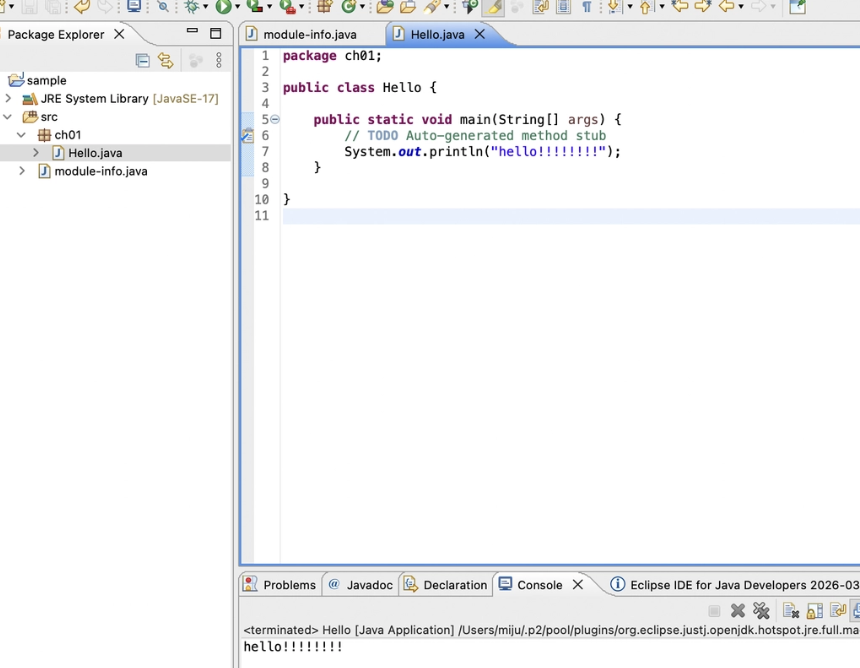
Task: Expand the JRE System Library node
Action: tap(8, 99)
